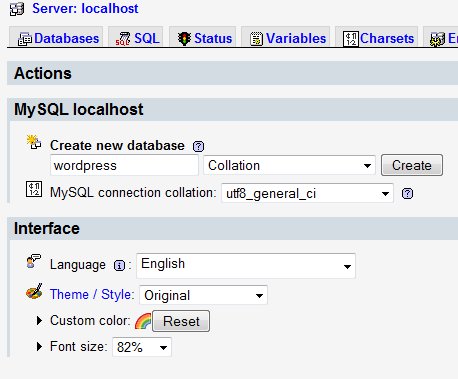Open help icon beside Create new database

tap(198, 146)
